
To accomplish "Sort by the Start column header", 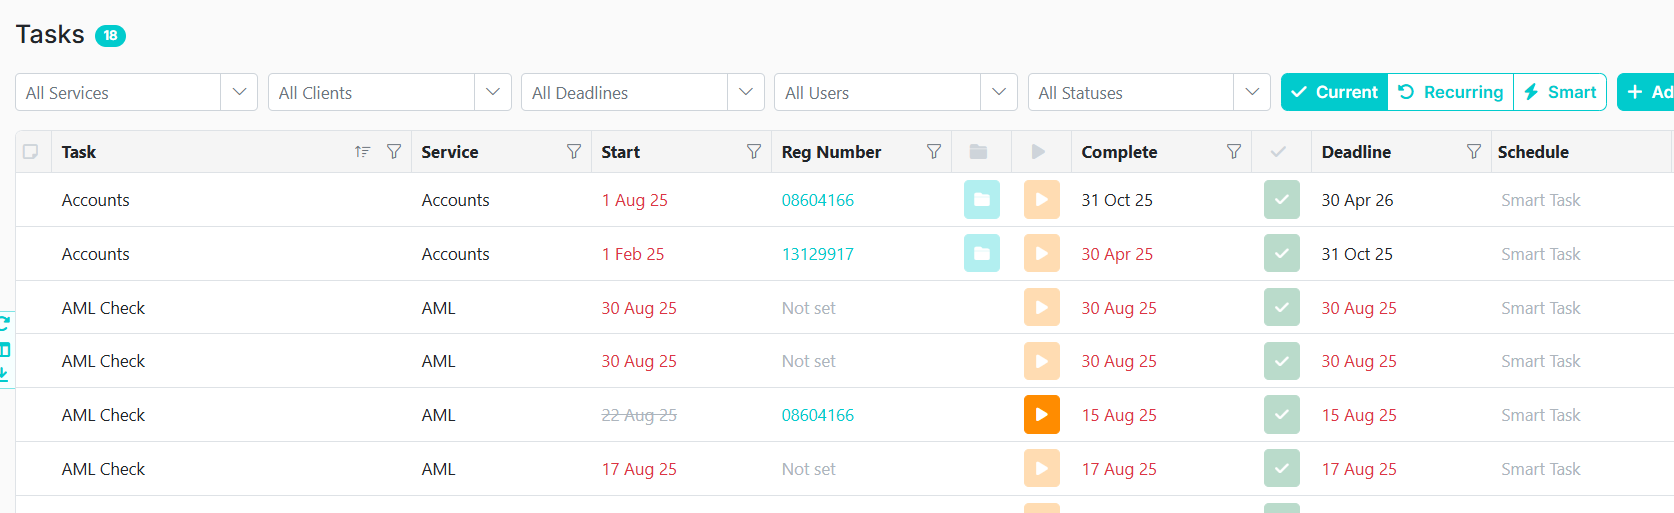I will (621, 152).
